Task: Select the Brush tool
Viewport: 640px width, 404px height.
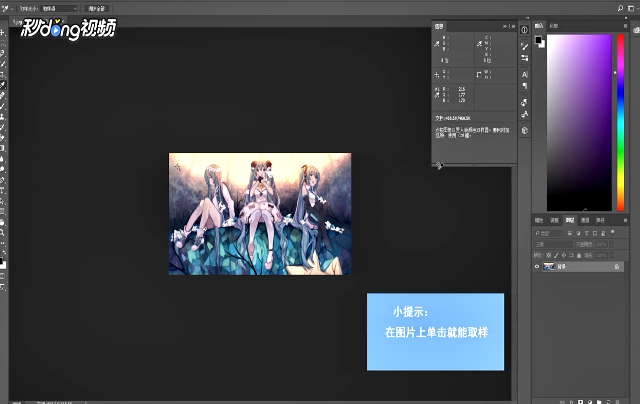Action: point(2,106)
